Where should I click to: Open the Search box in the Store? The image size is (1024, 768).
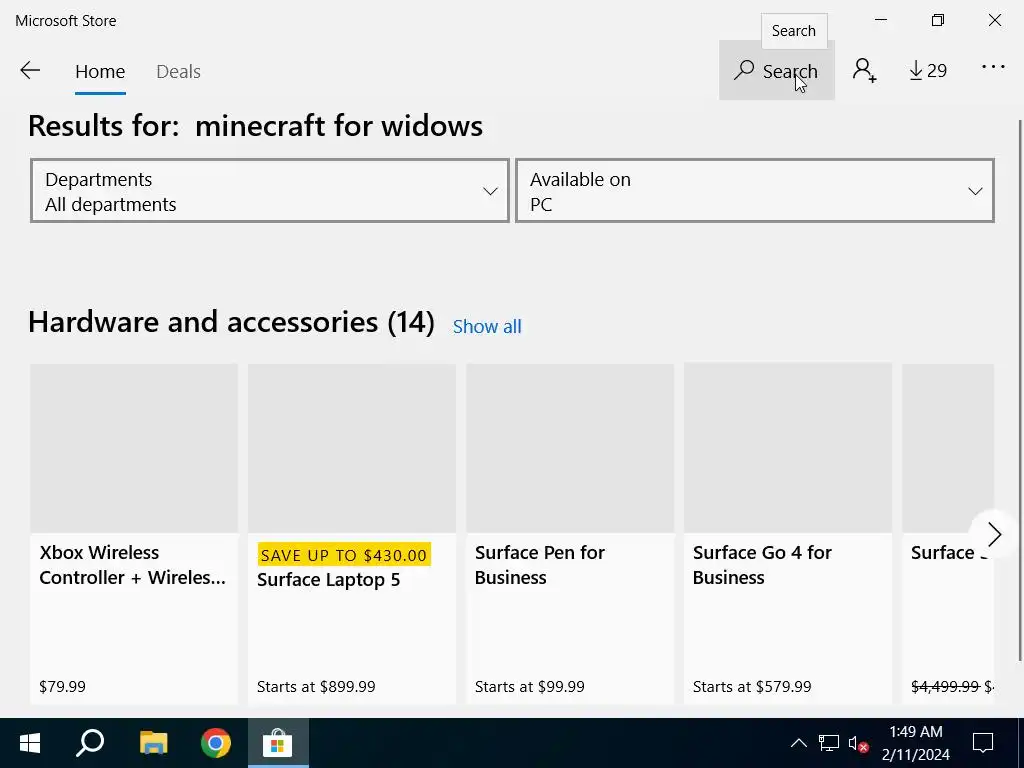(776, 71)
